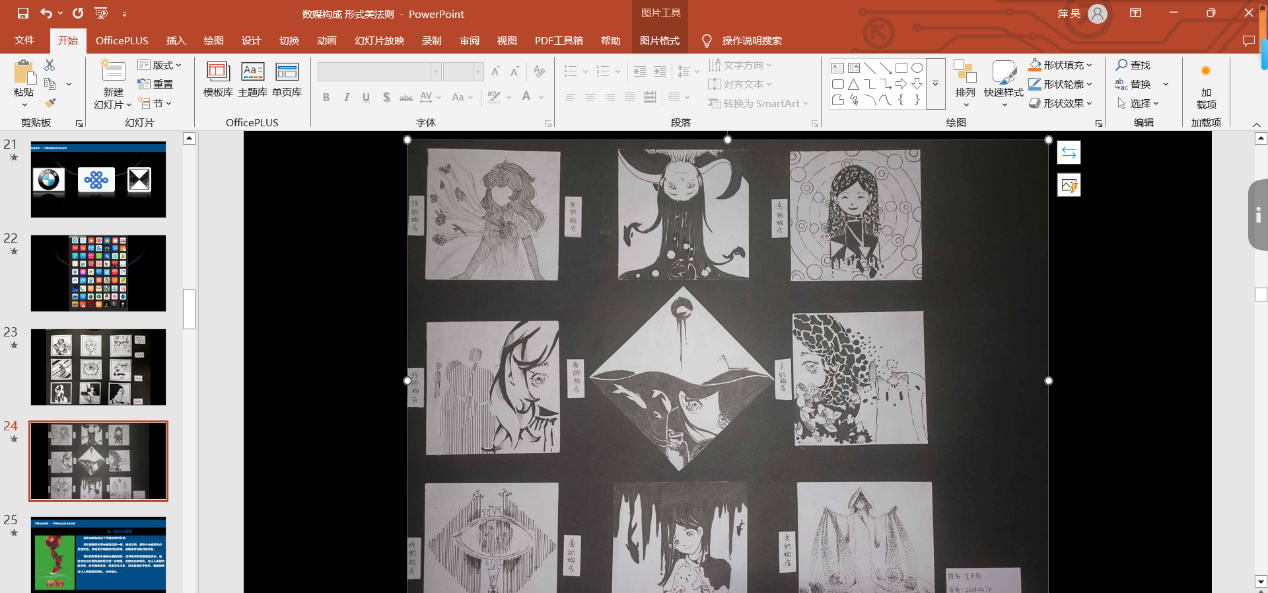
Task: Expand the shapes gallery more arrow
Action: tap(936, 84)
